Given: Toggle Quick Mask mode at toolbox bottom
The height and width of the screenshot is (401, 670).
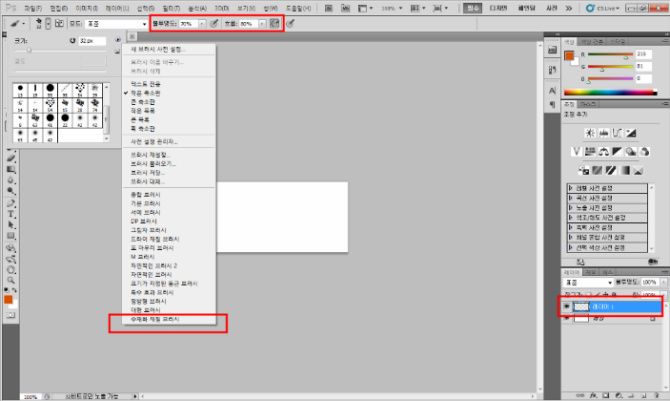Looking at the screenshot, I should click(x=11, y=315).
